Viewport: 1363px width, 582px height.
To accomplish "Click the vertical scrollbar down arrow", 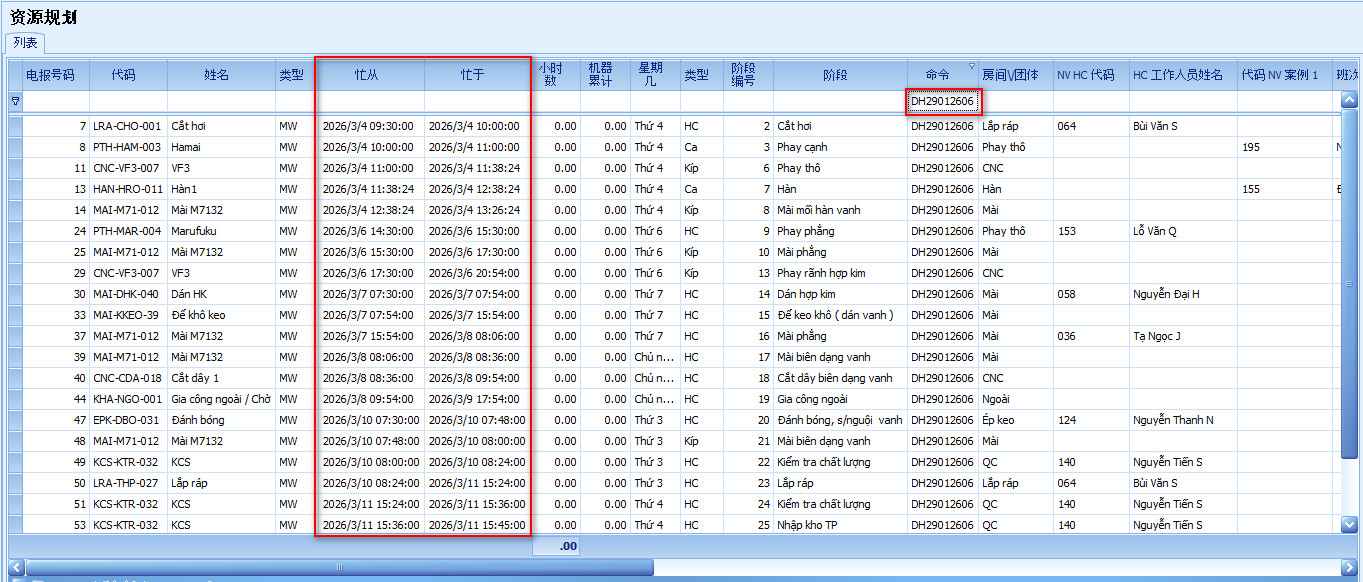I will [1349, 524].
